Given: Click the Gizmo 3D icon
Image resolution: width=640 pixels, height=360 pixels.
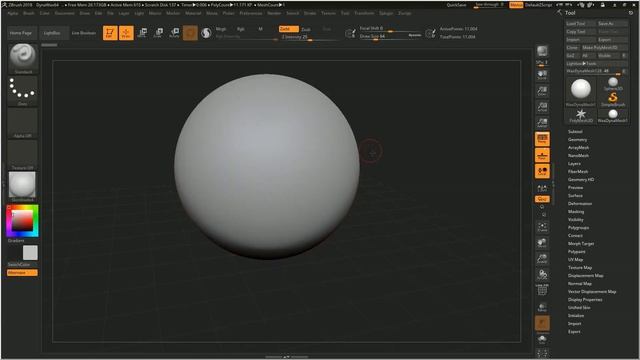Looking at the screenshot, I should 190,33.
